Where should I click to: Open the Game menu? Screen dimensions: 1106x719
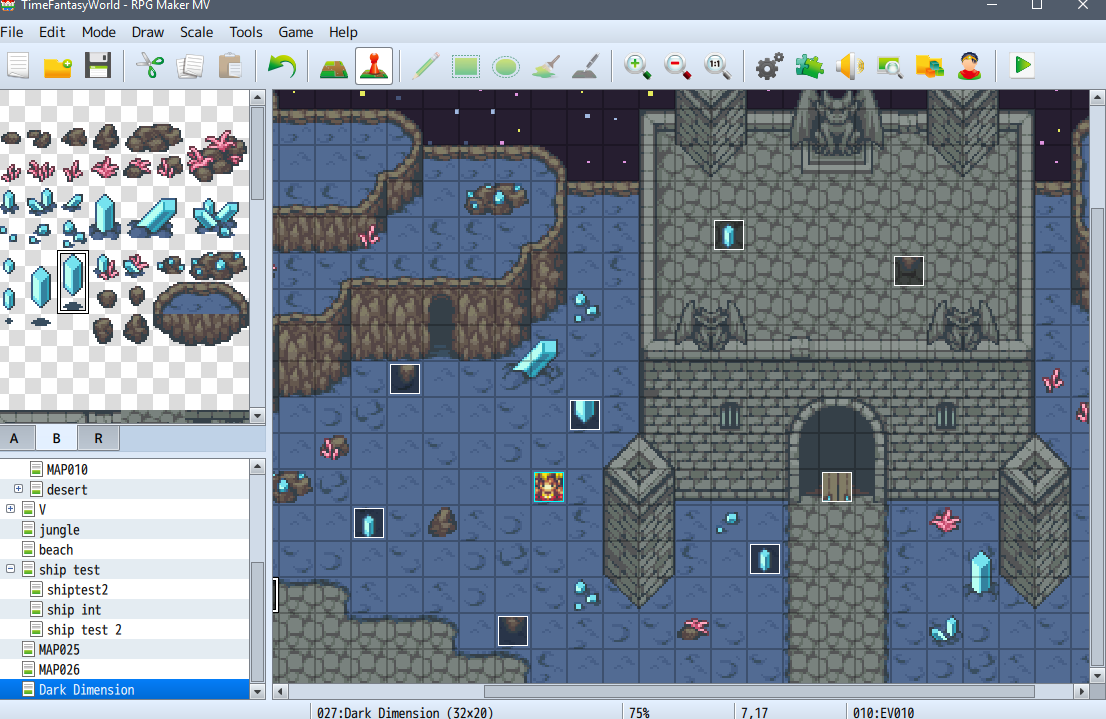[x=296, y=32]
